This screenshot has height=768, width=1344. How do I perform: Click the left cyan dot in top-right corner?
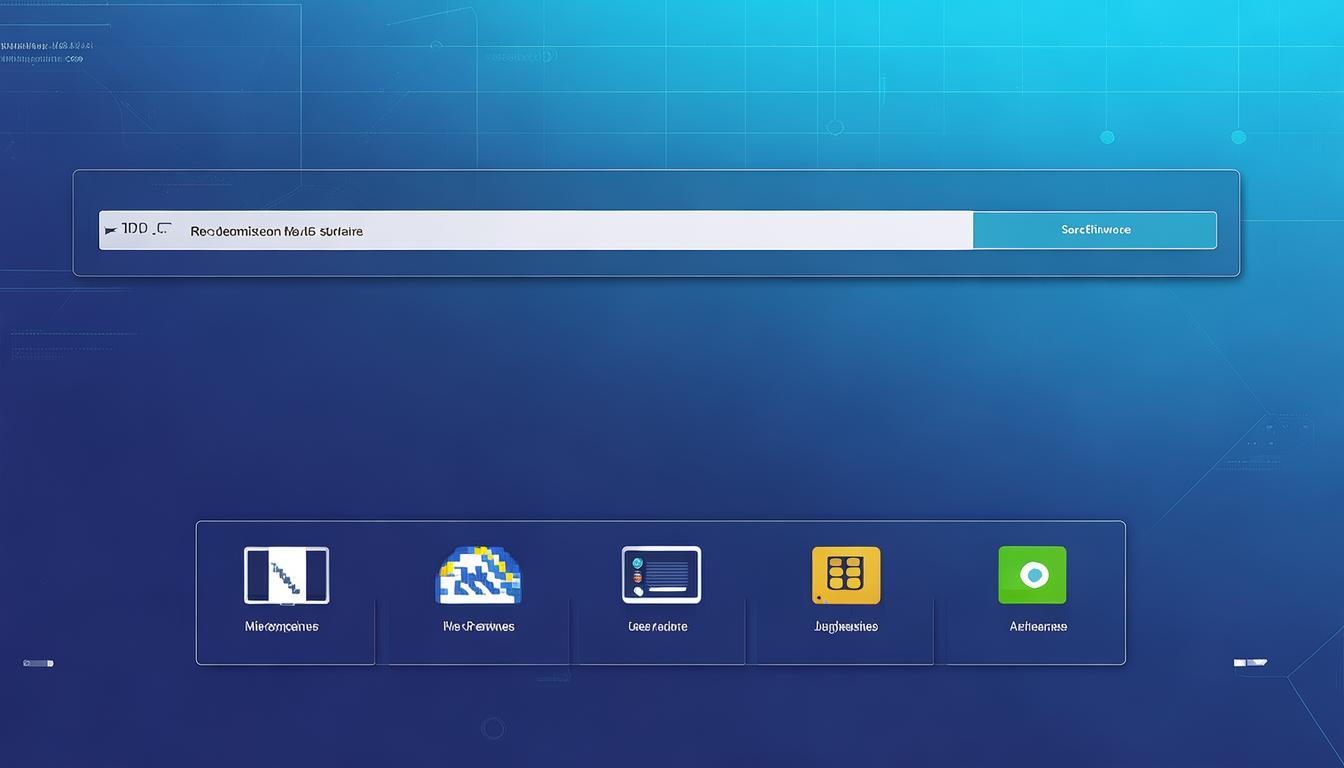point(1107,137)
